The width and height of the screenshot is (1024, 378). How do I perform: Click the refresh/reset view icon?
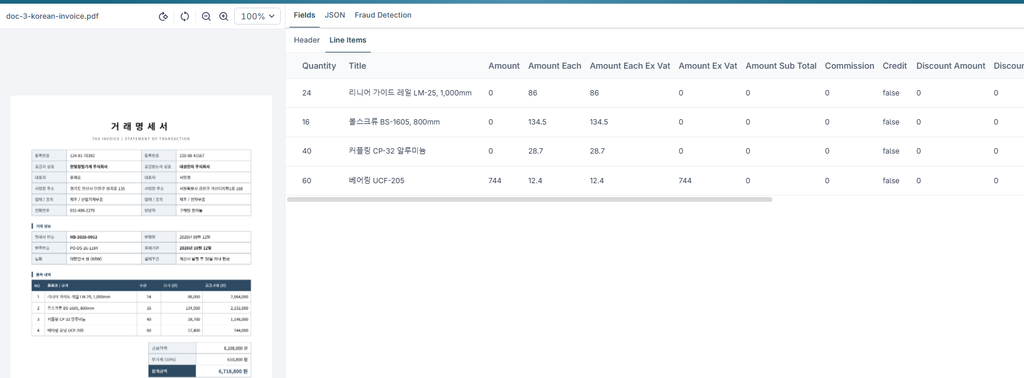tap(185, 16)
